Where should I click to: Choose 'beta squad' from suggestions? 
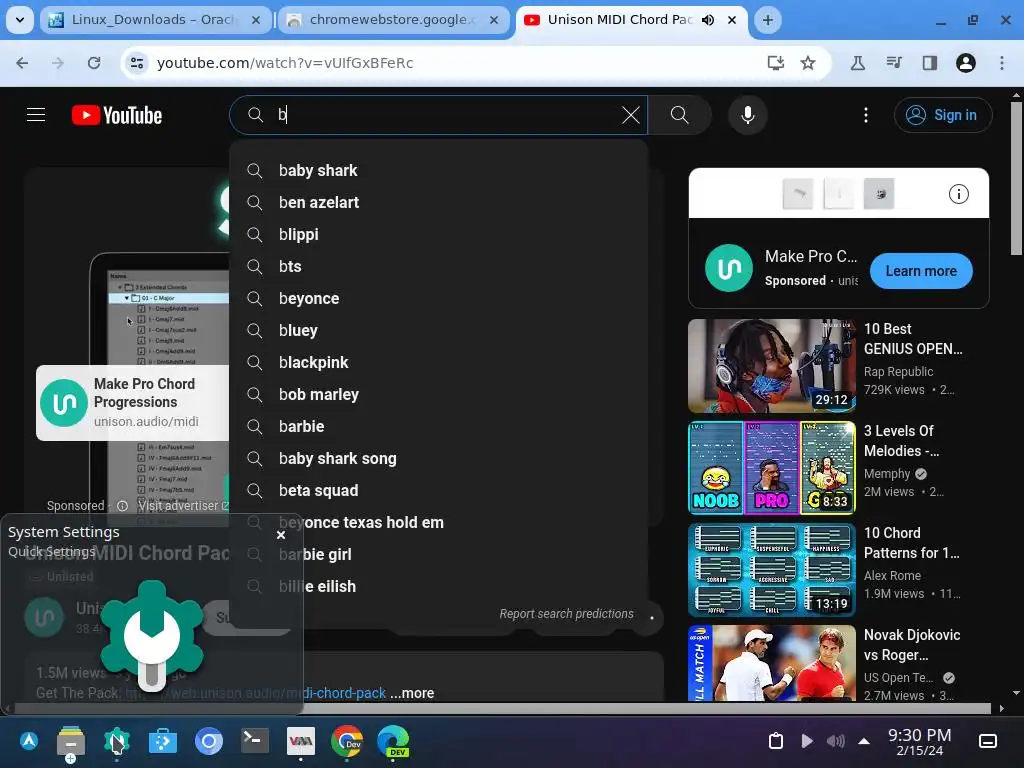coord(438,490)
